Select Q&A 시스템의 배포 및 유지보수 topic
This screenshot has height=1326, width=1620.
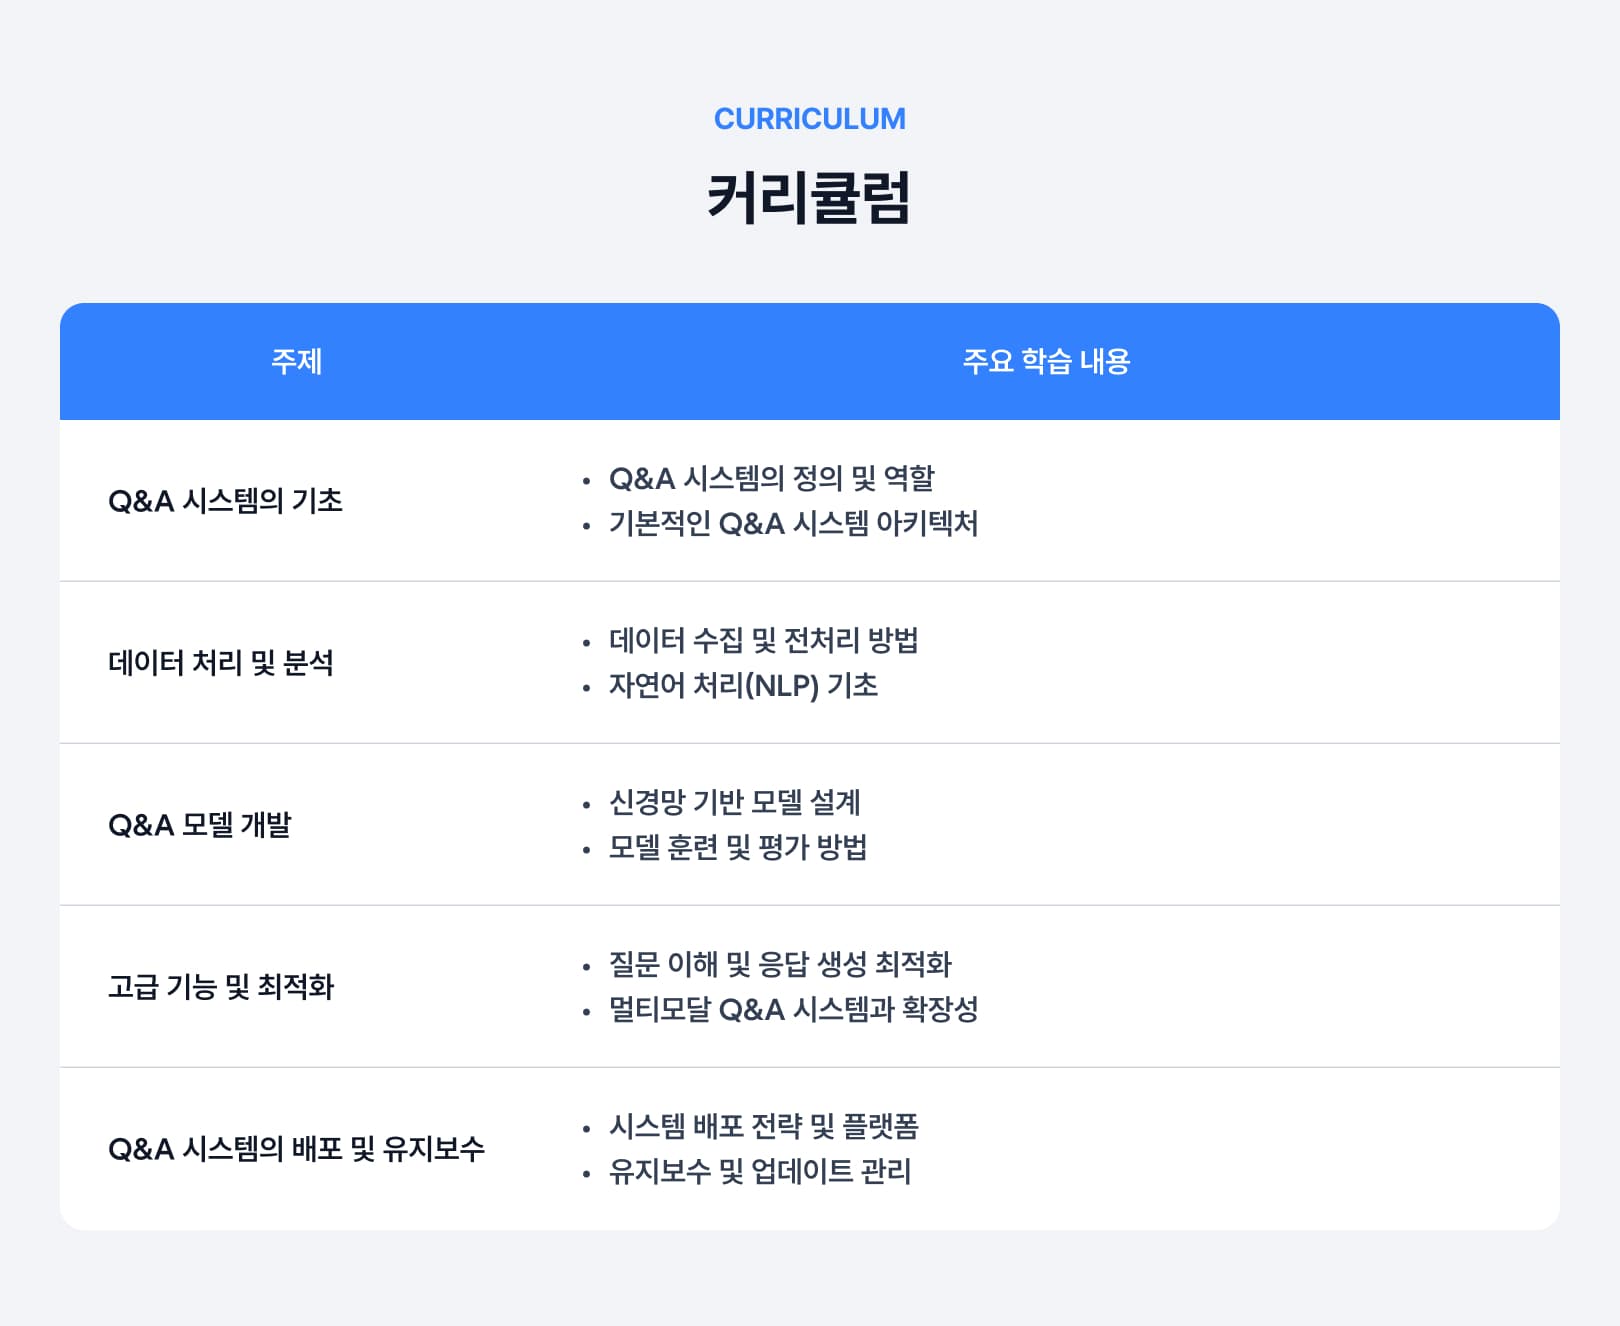pos(296,1148)
